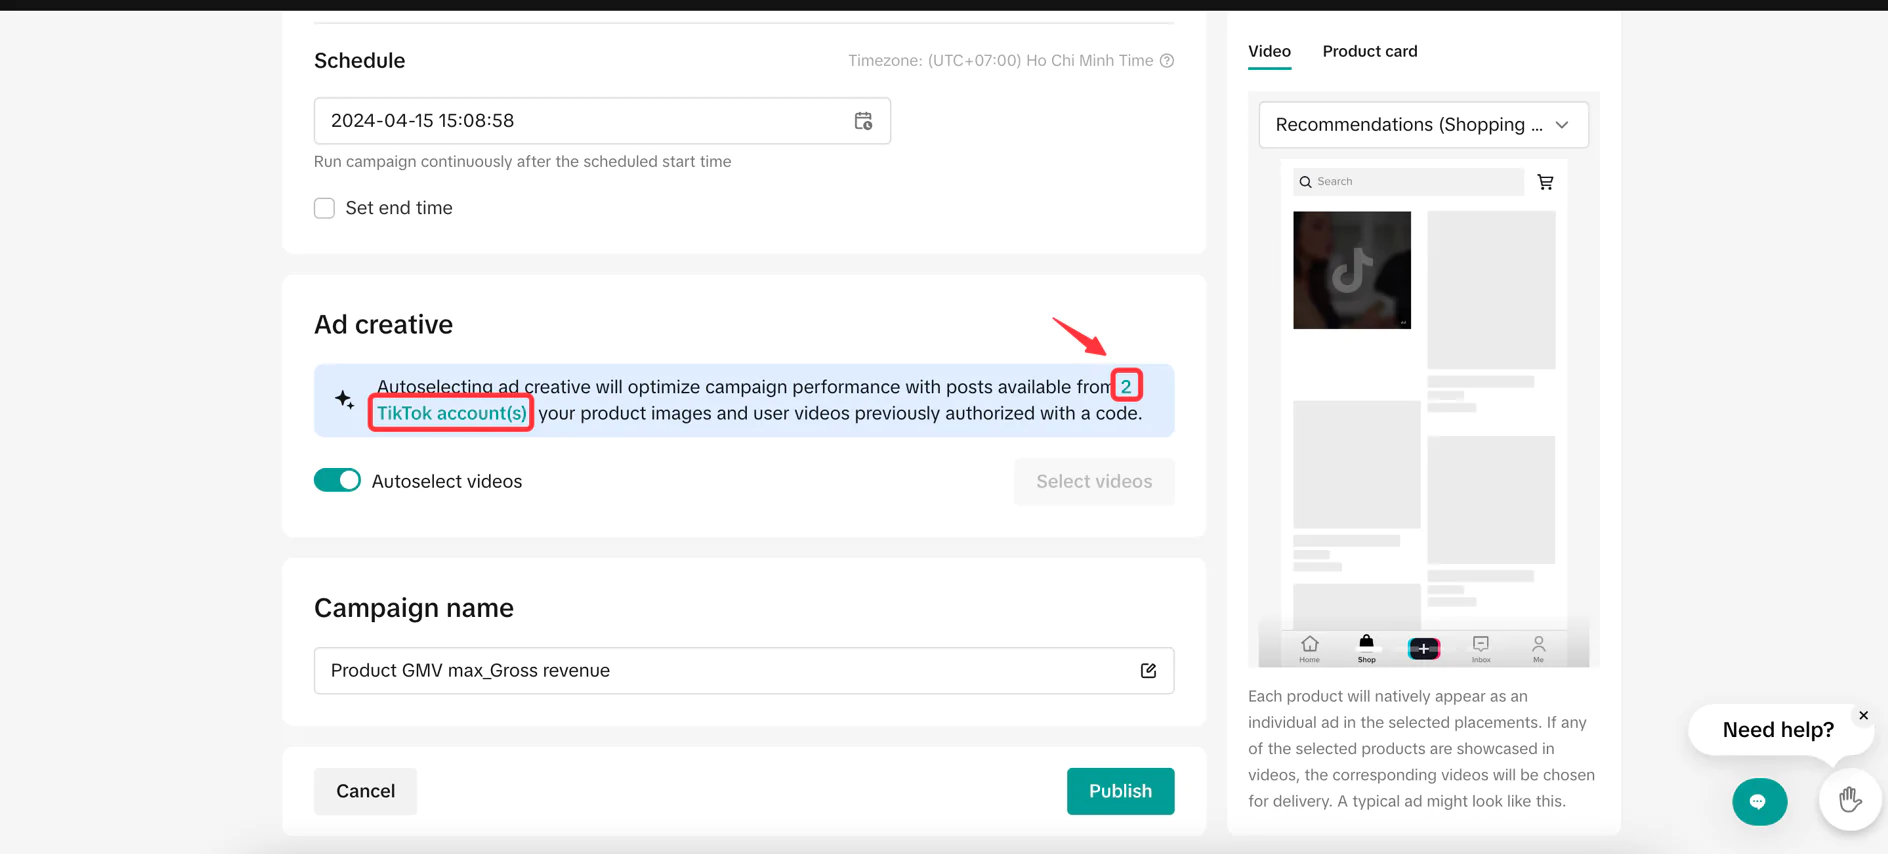Screen dimensions: 1888x854
Task: Open the schedule calendar picker icon
Action: (x=863, y=121)
